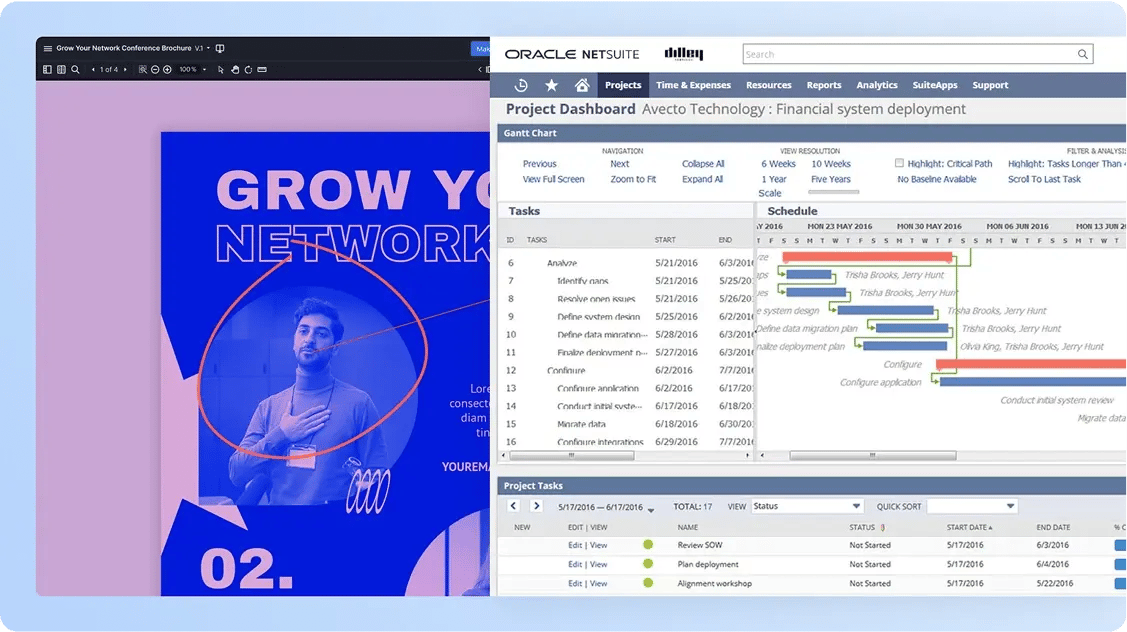Click the zoom in plus icon
This screenshot has height=632, width=1127.
(x=167, y=70)
